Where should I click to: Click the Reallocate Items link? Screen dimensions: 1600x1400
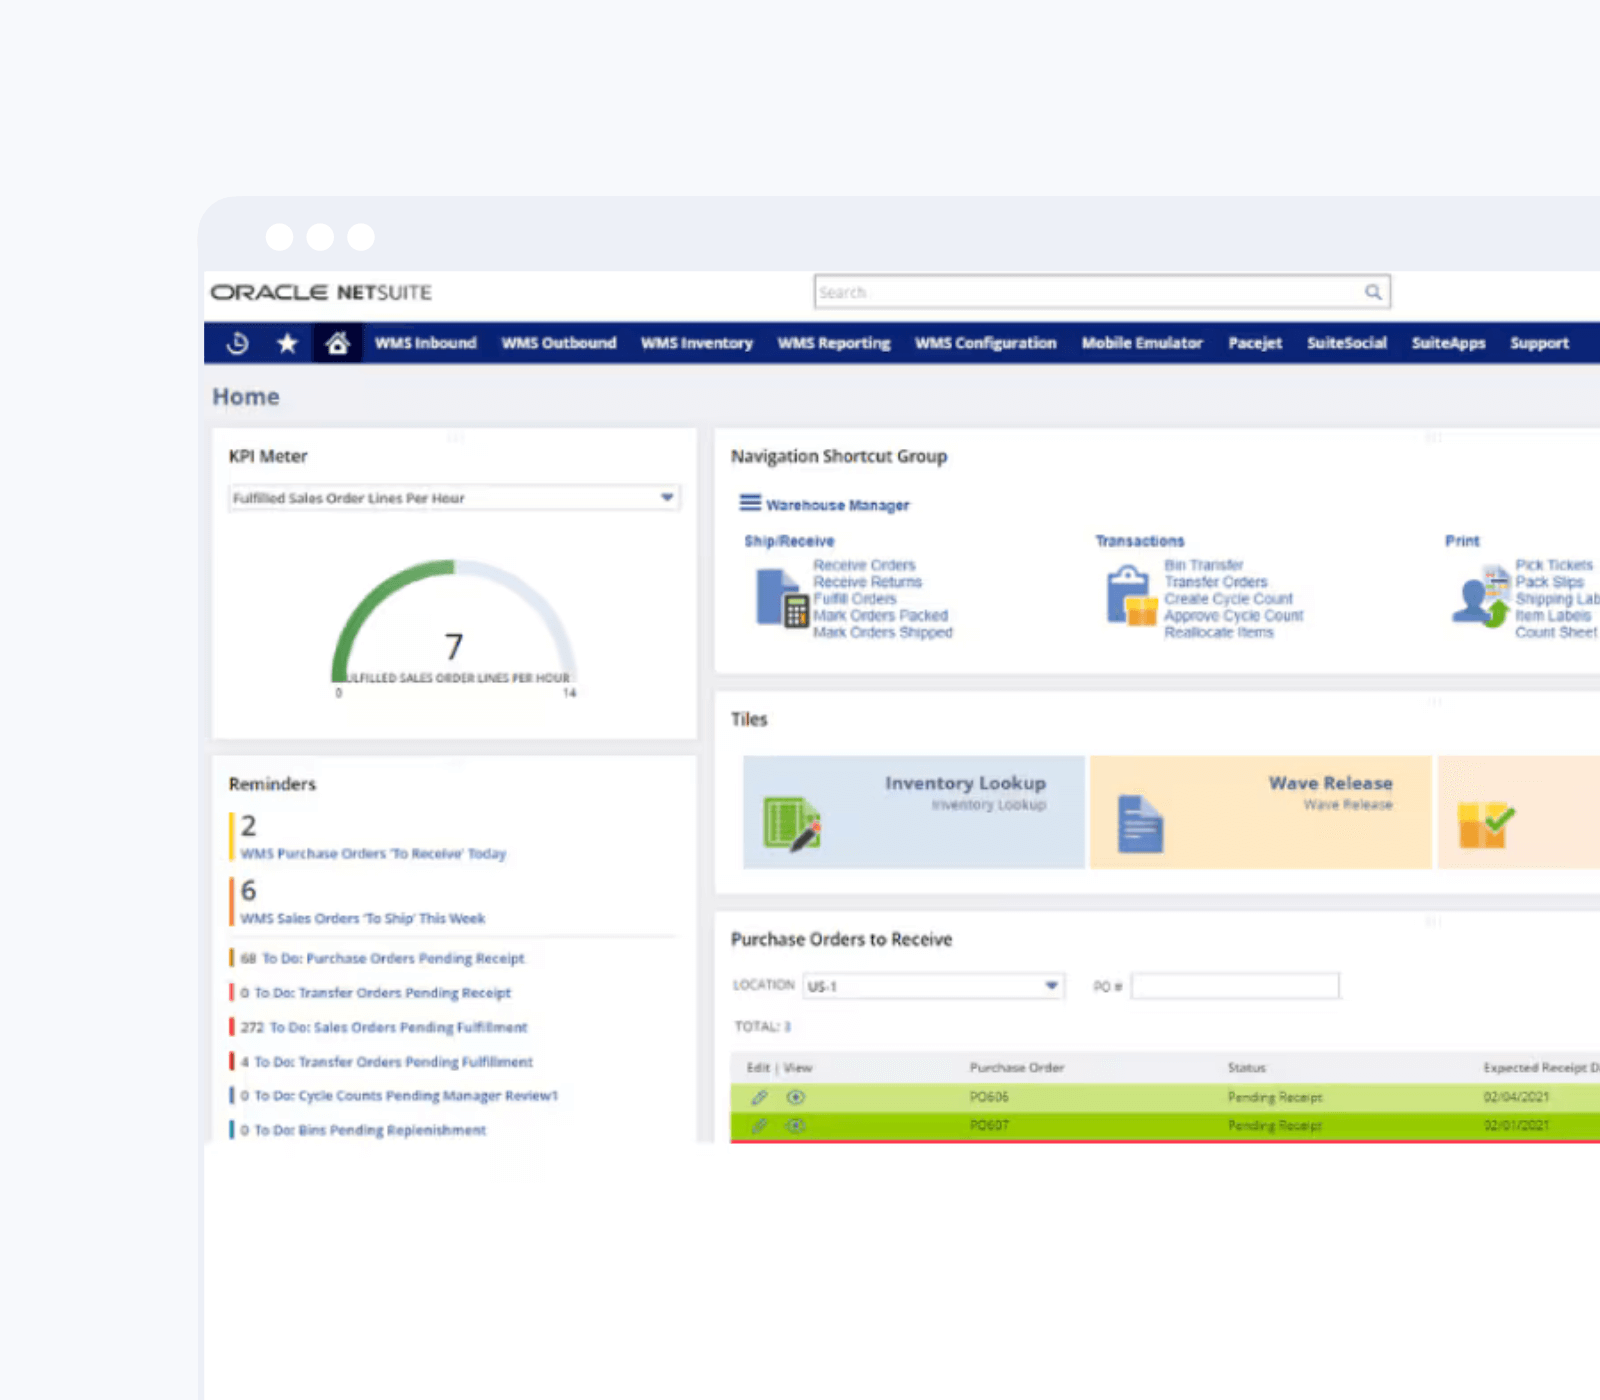point(1219,633)
